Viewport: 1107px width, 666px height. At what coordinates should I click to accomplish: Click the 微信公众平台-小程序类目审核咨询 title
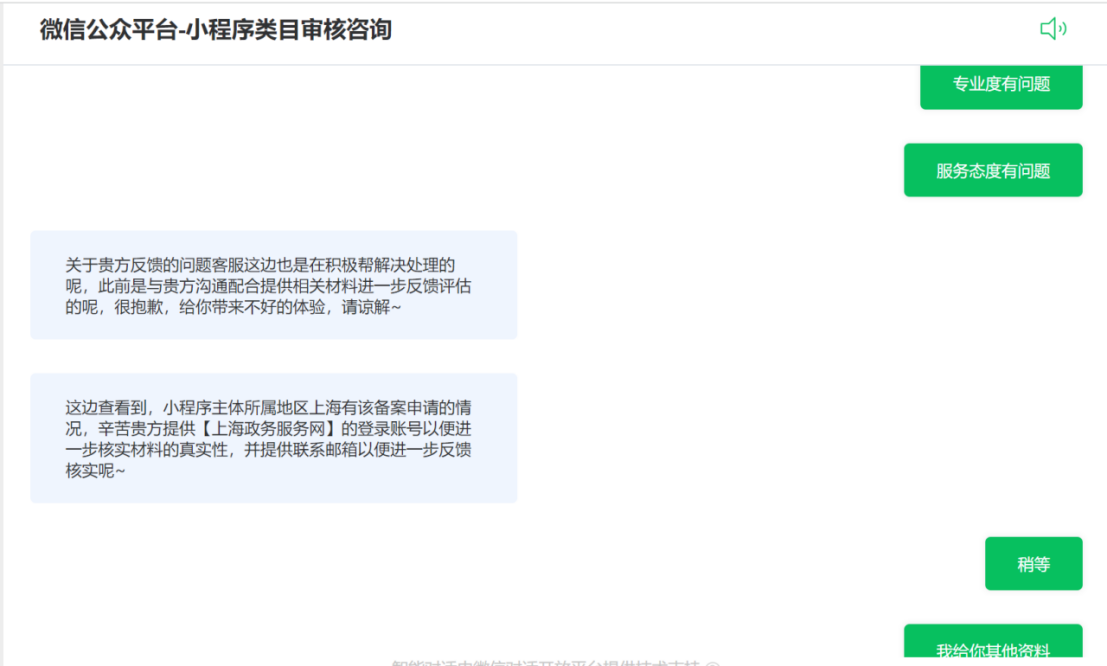215,30
